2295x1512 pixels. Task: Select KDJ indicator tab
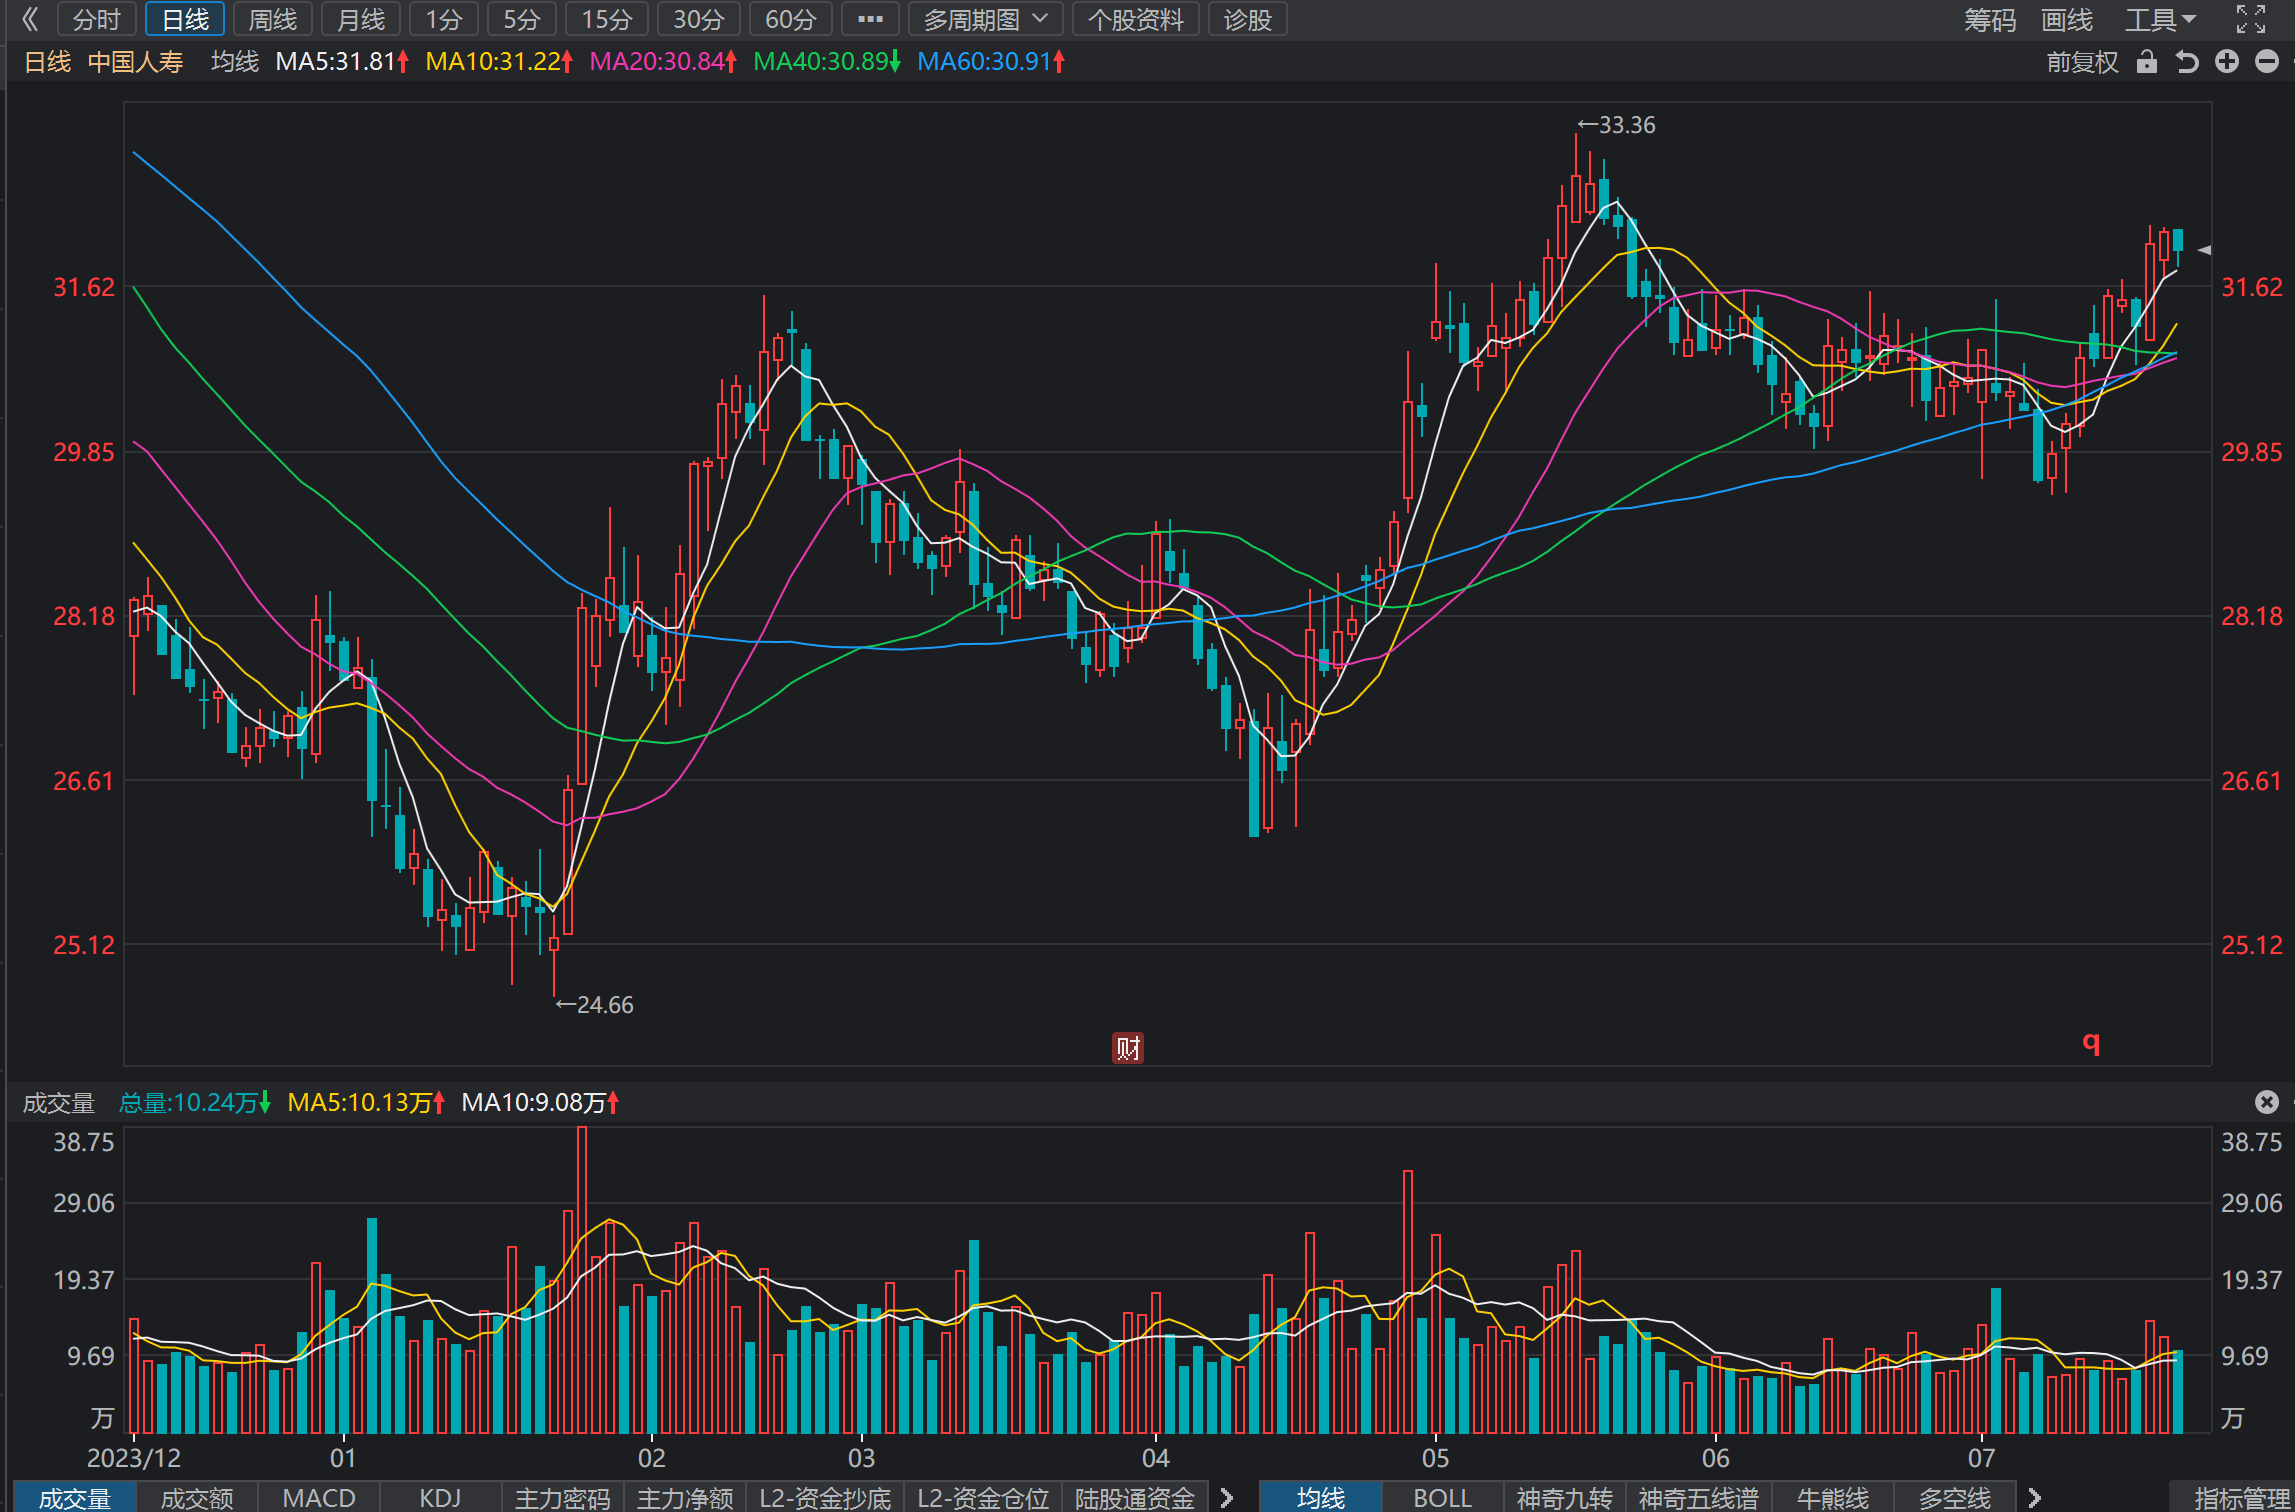pyautogui.click(x=440, y=1497)
